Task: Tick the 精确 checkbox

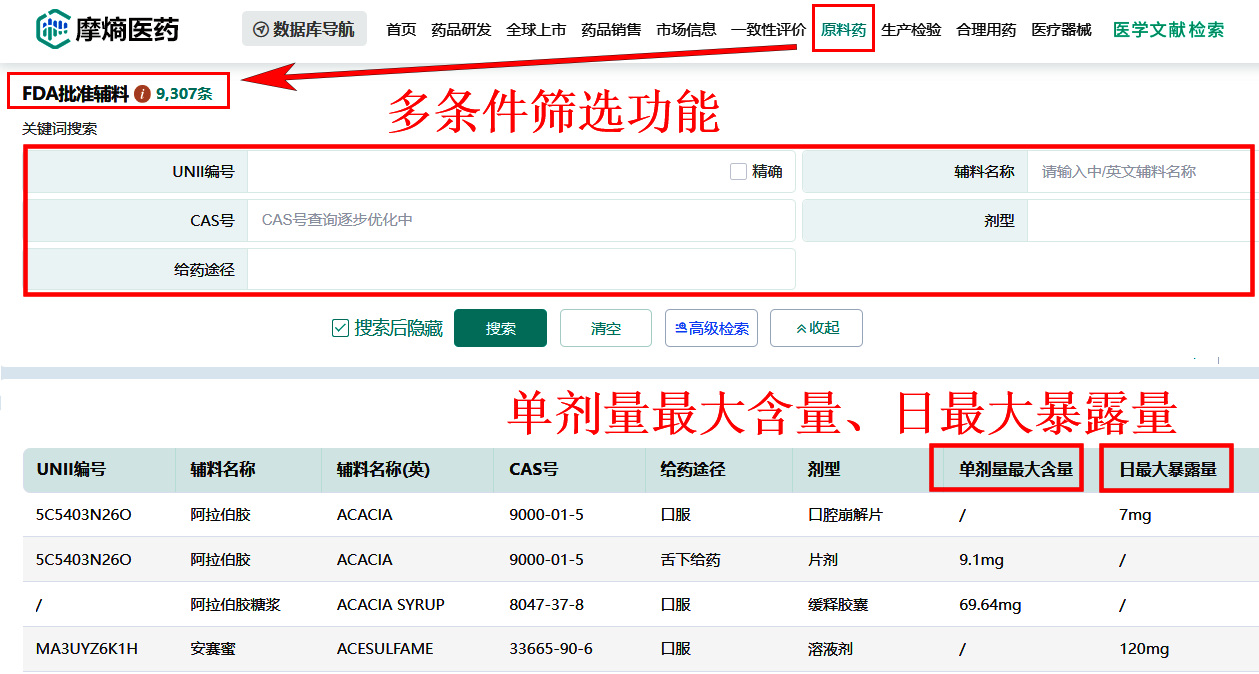Action: point(738,171)
